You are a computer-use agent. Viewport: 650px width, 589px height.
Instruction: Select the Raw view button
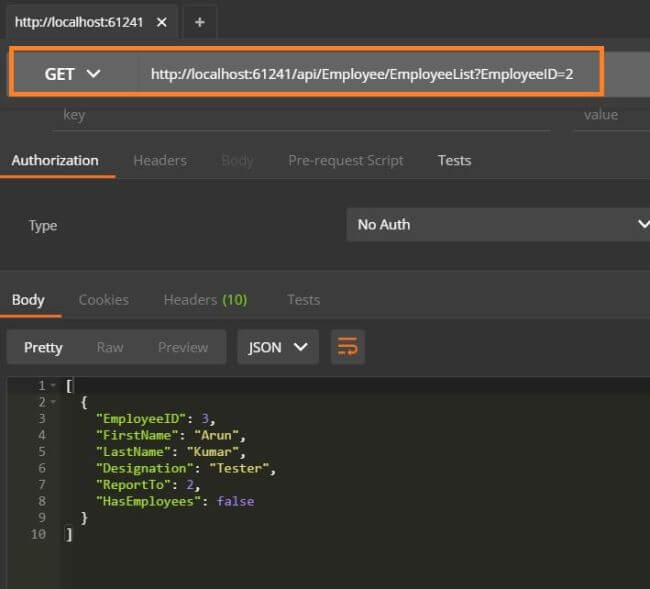pos(110,347)
